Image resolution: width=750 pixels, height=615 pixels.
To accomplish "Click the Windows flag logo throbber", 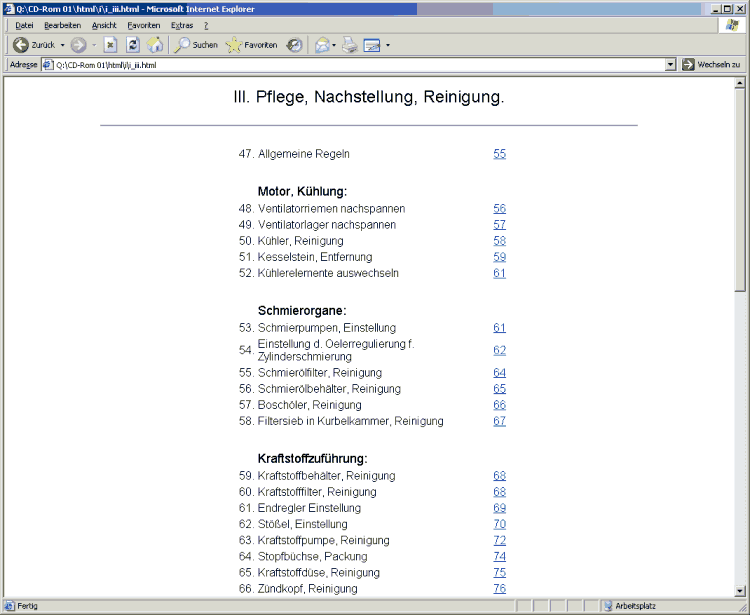I will tap(732, 25).
